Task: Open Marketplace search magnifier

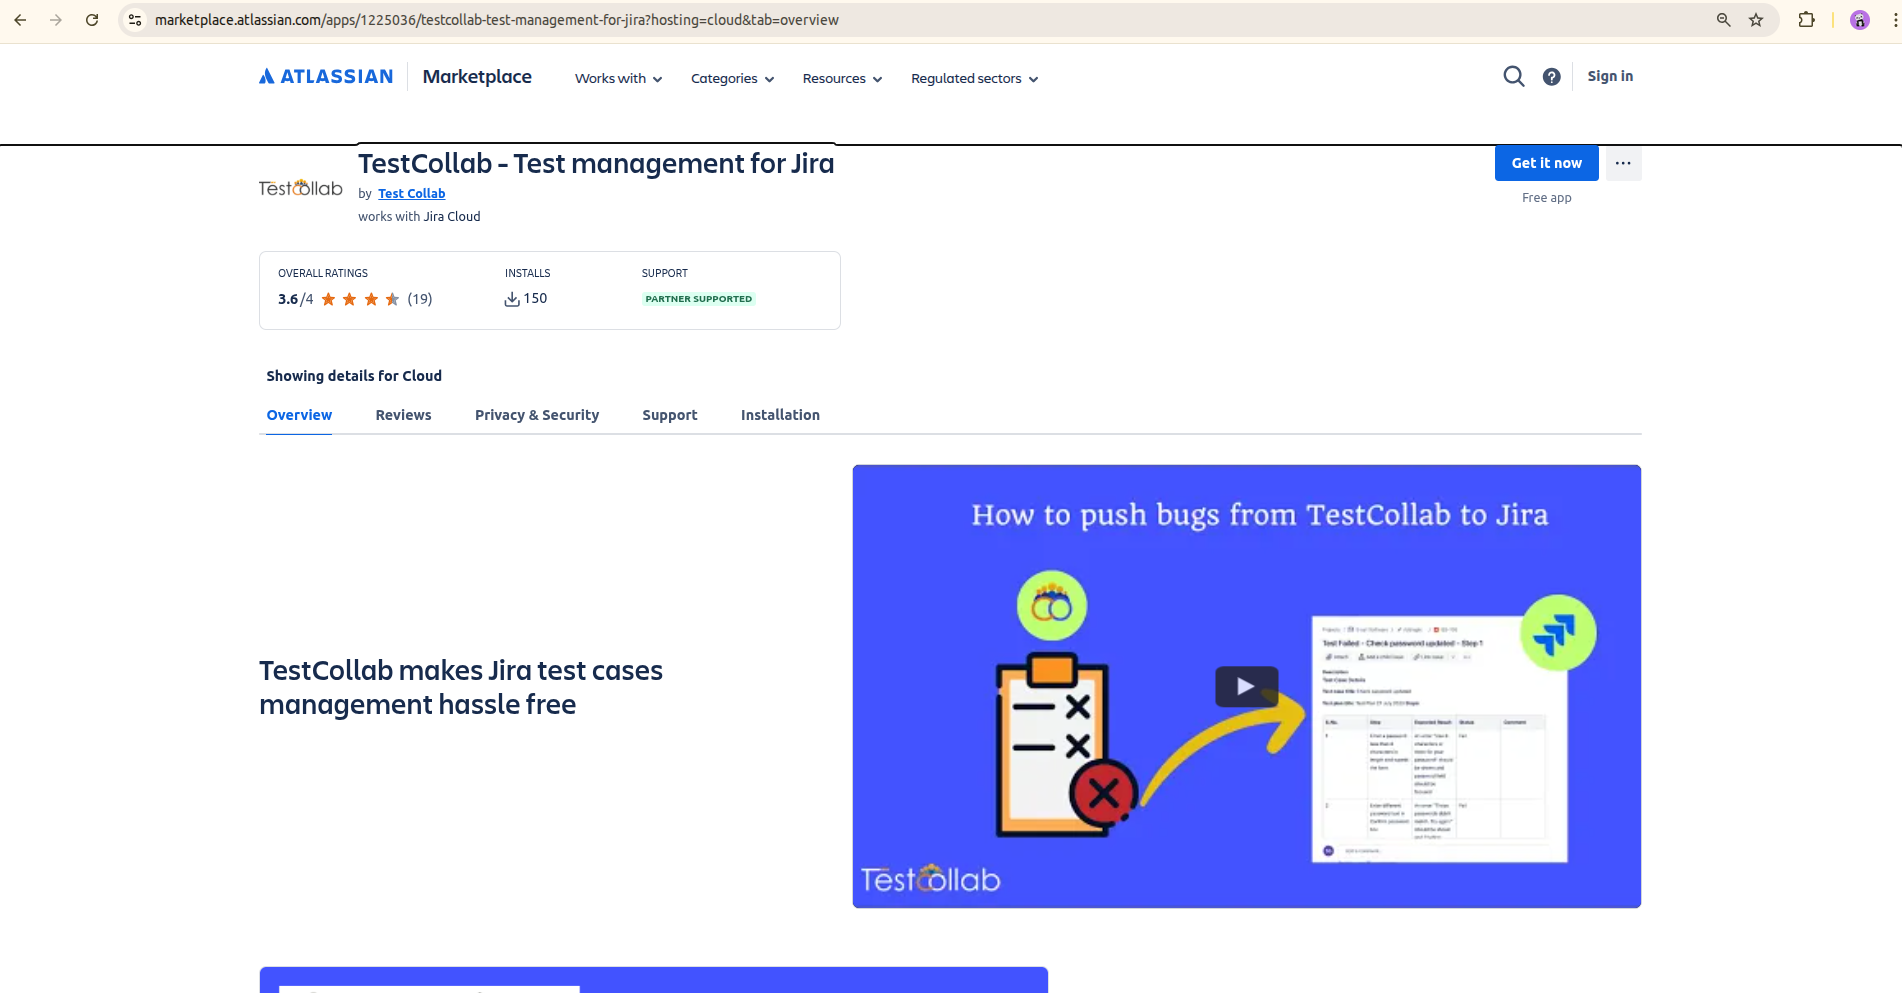Action: click(x=1514, y=77)
